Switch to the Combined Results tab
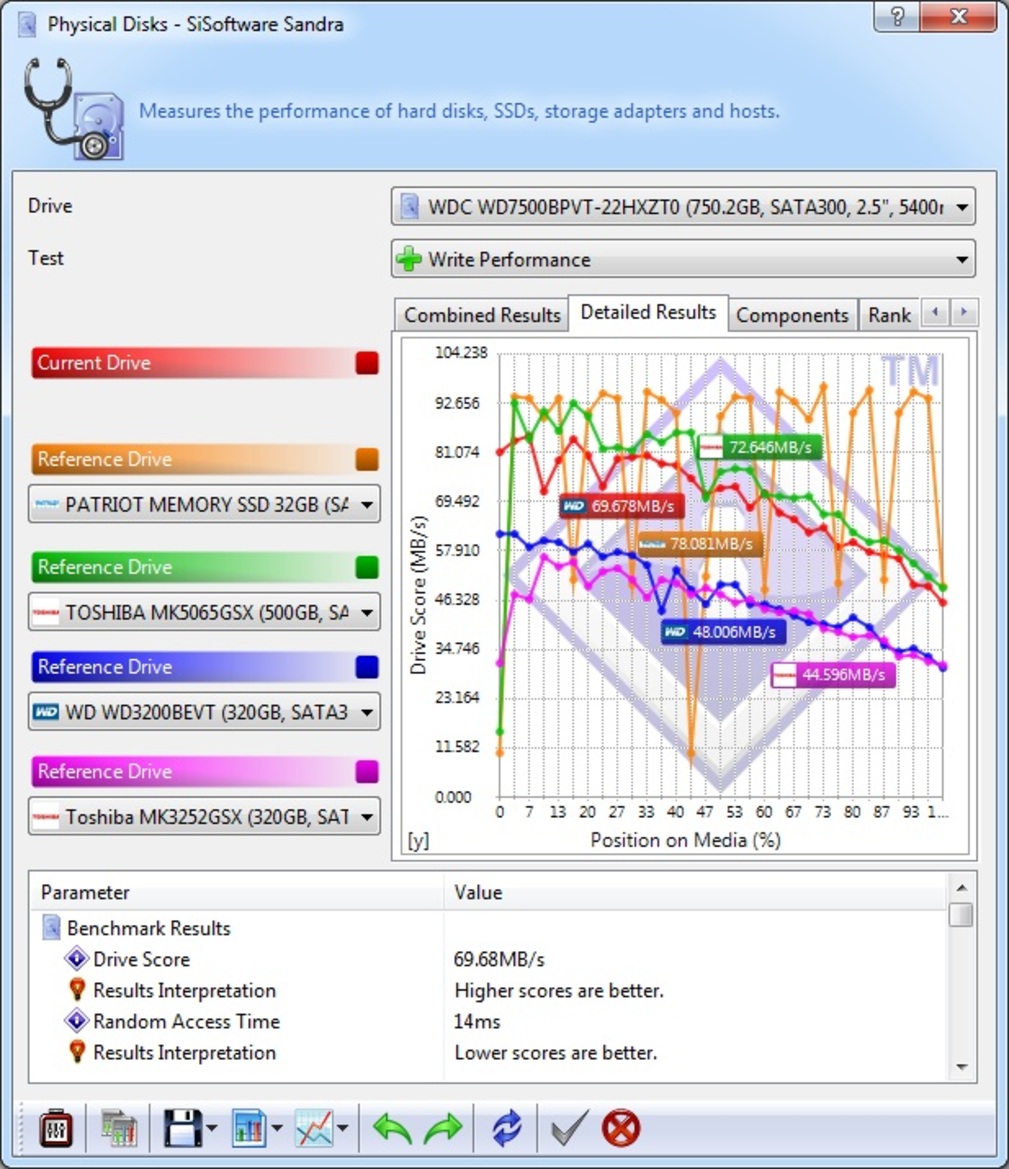Screen dimensions: 1009x1169 tap(482, 315)
